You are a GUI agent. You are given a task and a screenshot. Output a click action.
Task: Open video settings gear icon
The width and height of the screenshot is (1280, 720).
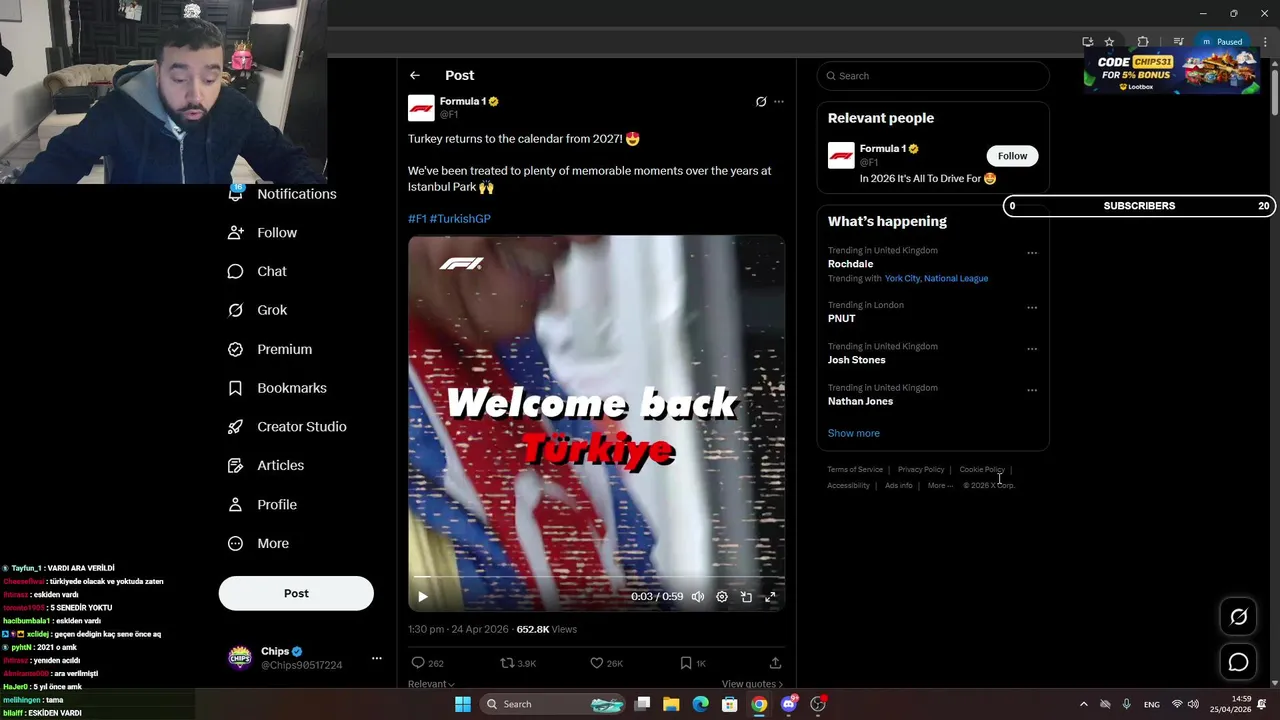[x=722, y=597]
